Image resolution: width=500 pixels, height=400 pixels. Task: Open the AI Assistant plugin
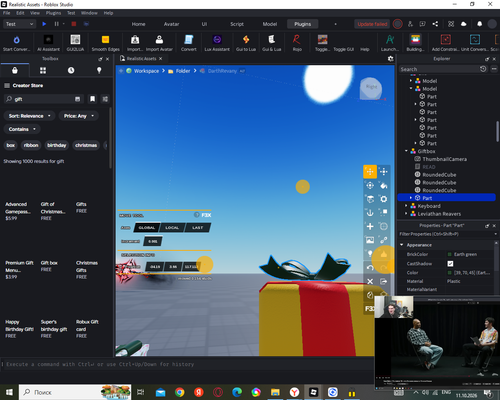click(48, 40)
